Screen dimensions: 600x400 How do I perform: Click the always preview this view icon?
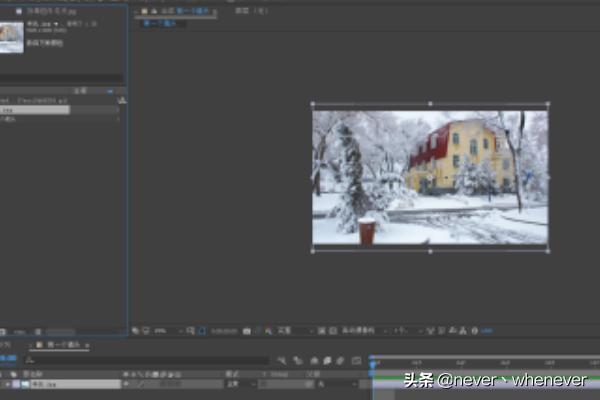point(135,330)
